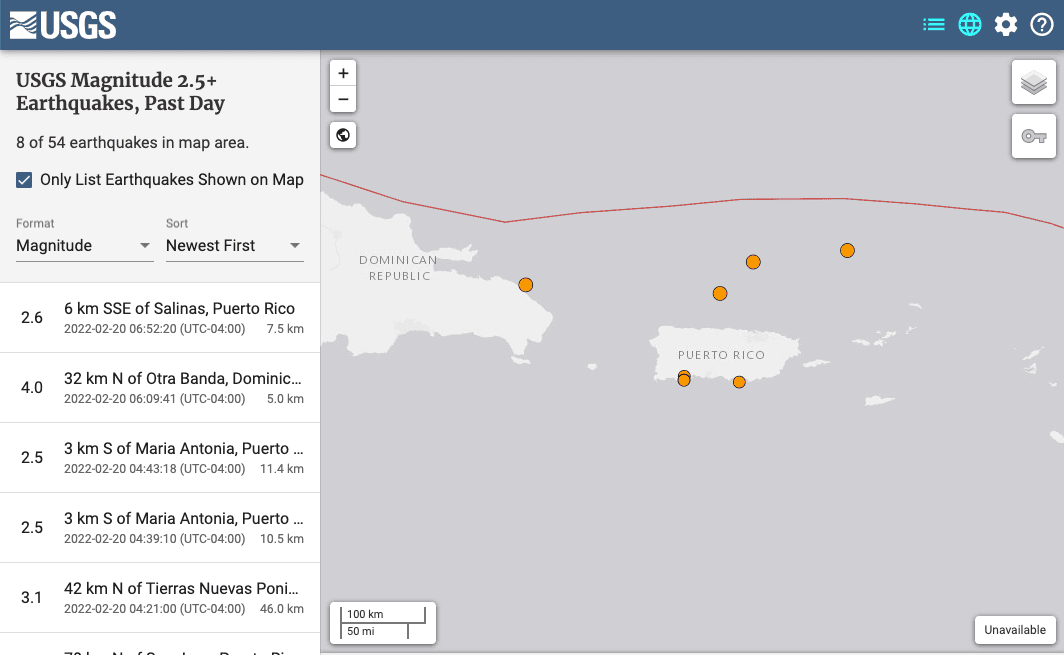
Task: Uncheck Only List Earthquakes Shown on Map
Action: click(24, 180)
